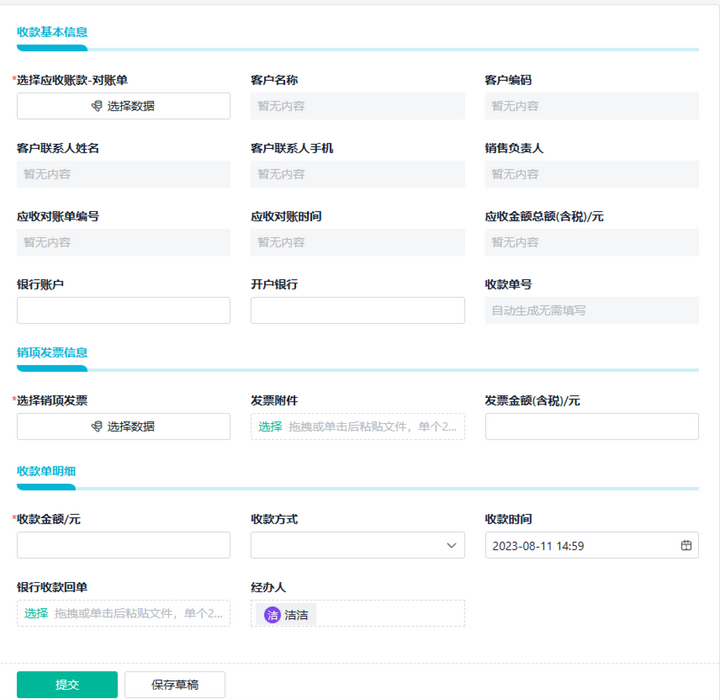Select the 销项发票信息 section header
The image size is (720, 700).
tap(52, 353)
